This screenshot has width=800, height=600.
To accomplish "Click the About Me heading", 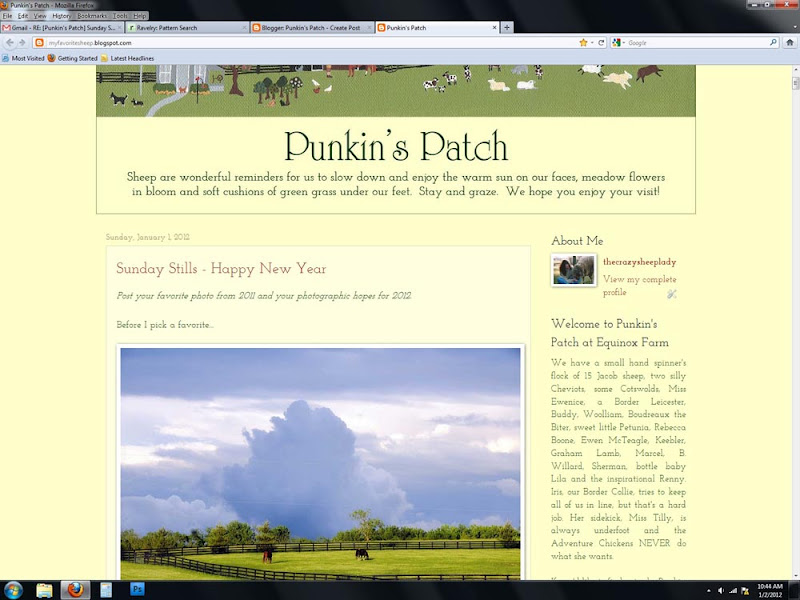I will coord(577,241).
